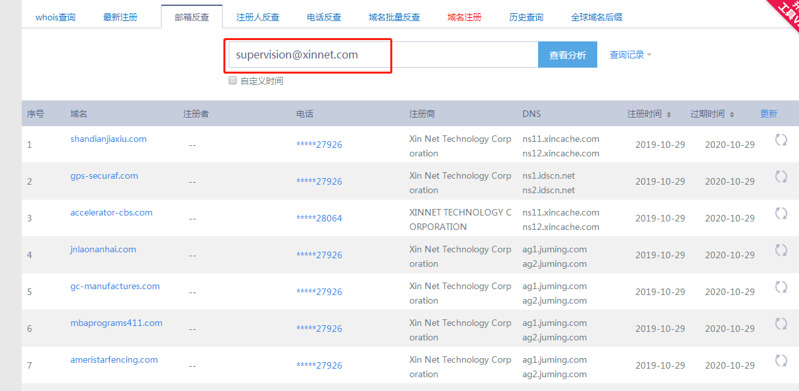Open the accelerator-cbs.com domain link
799x391 pixels.
[111, 213]
